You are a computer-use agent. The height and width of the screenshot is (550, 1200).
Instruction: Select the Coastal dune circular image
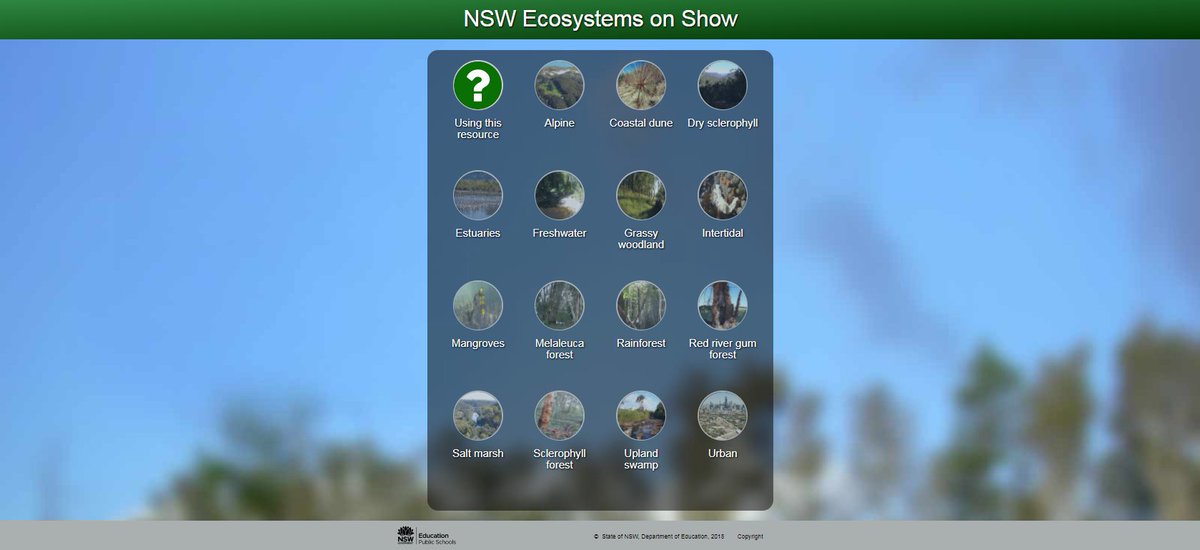click(641, 85)
